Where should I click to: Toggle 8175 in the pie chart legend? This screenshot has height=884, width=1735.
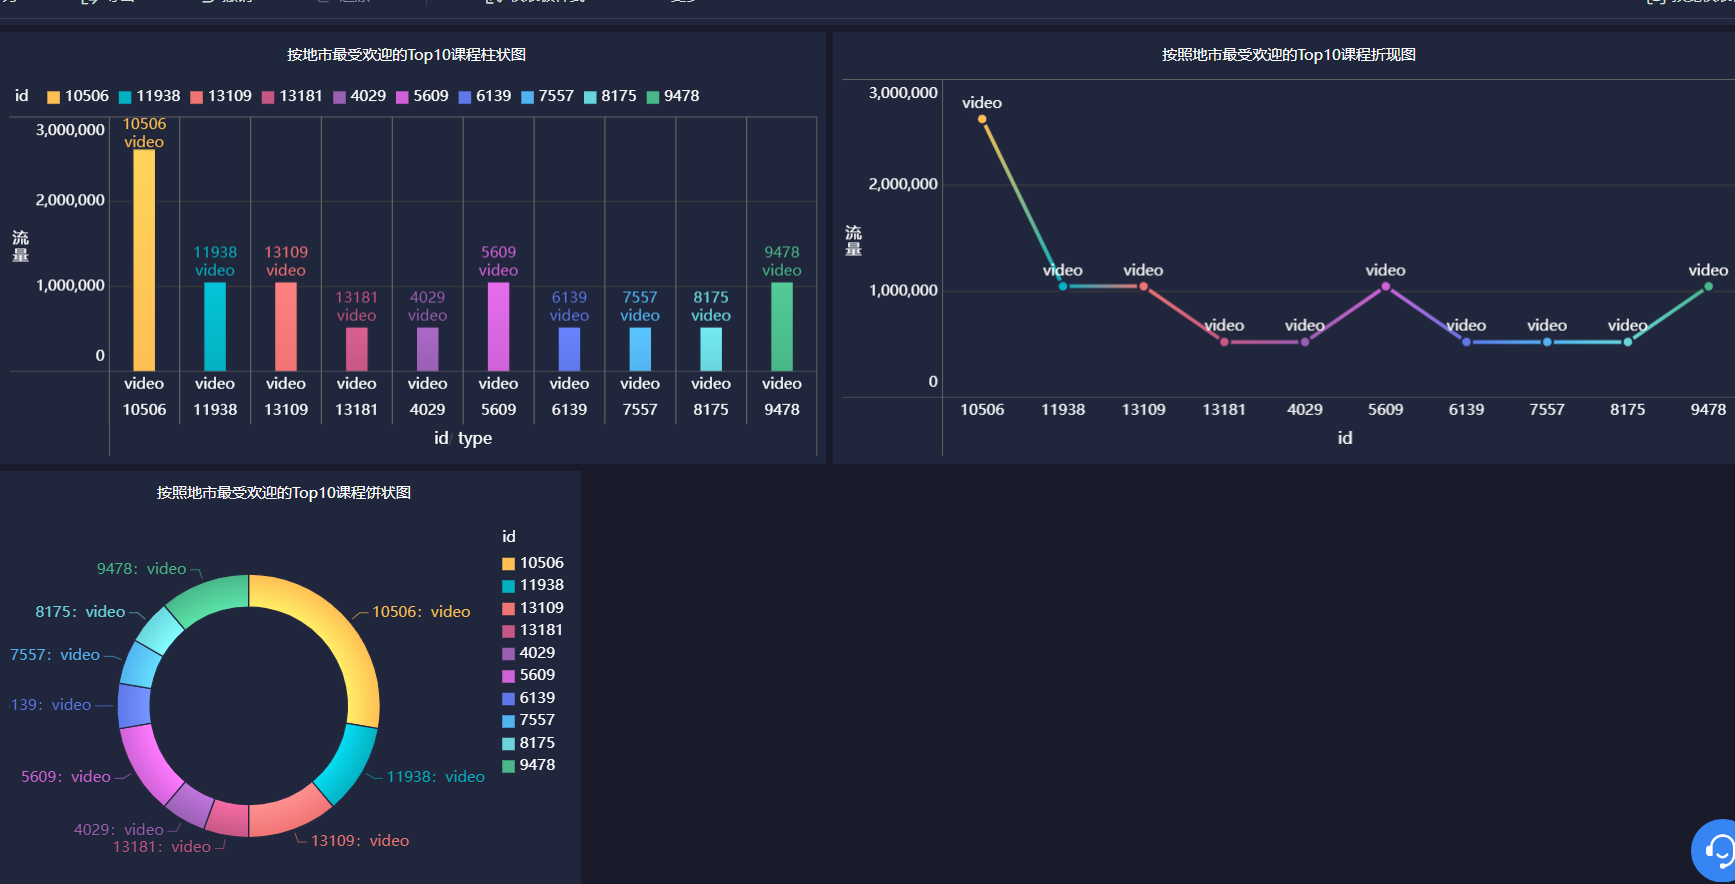pyautogui.click(x=529, y=743)
